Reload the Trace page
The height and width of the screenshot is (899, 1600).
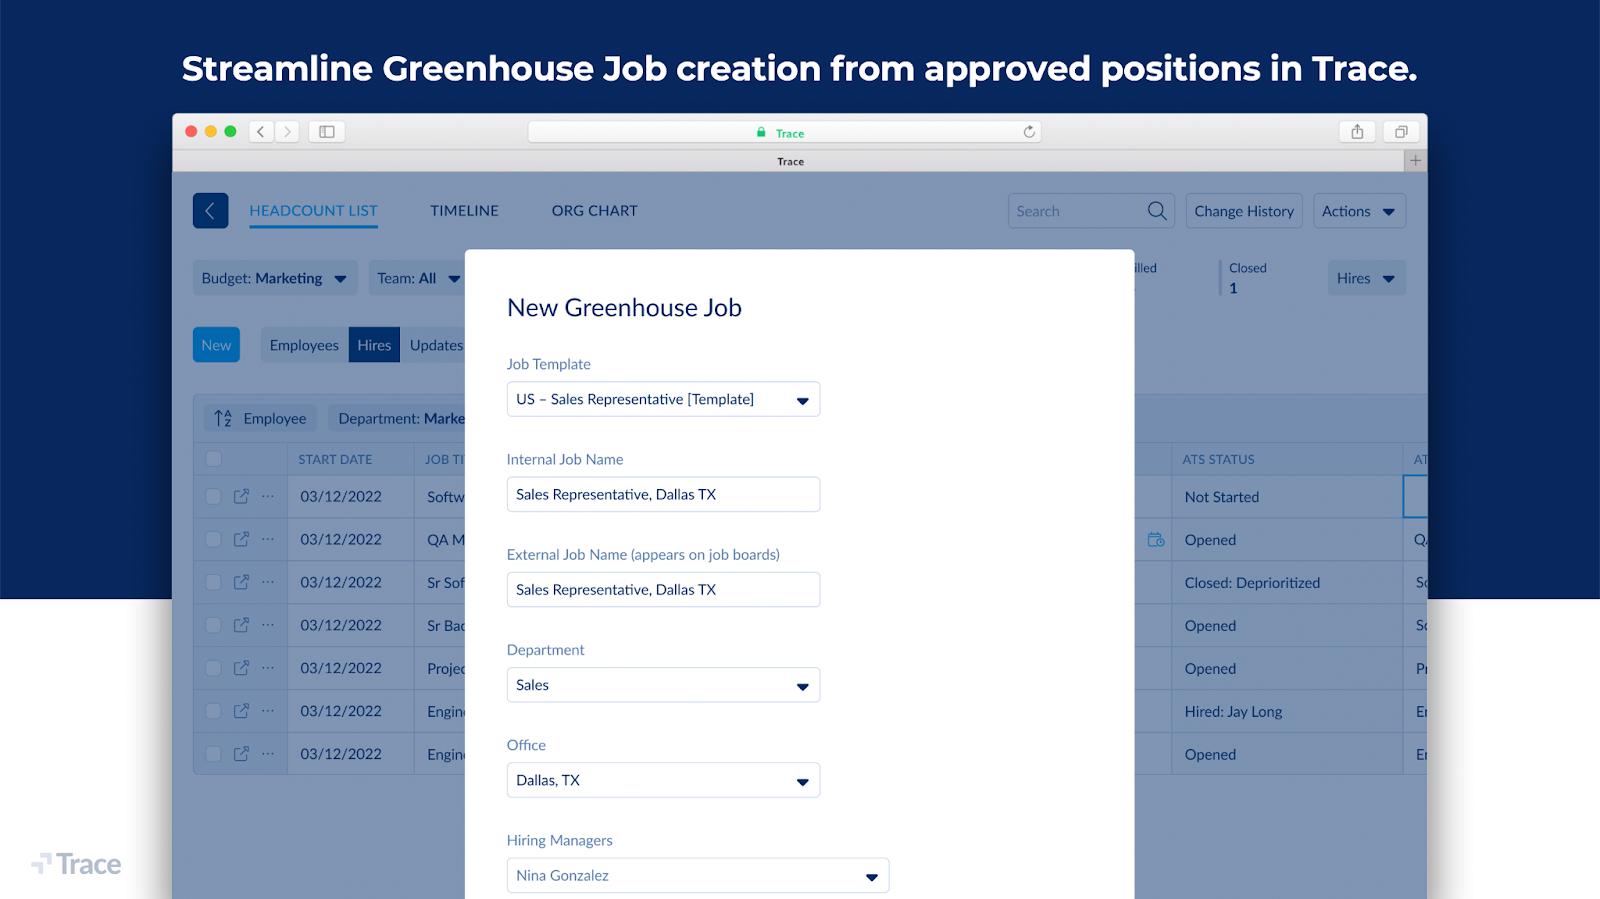point(1029,132)
